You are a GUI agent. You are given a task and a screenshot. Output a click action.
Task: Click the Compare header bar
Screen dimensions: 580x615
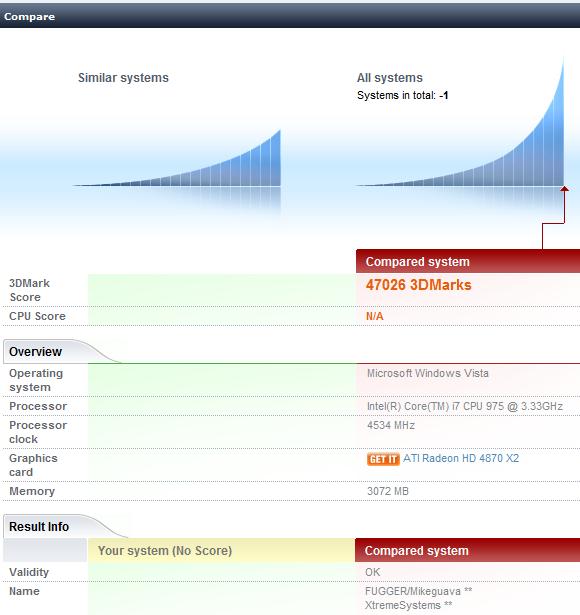tap(290, 16)
